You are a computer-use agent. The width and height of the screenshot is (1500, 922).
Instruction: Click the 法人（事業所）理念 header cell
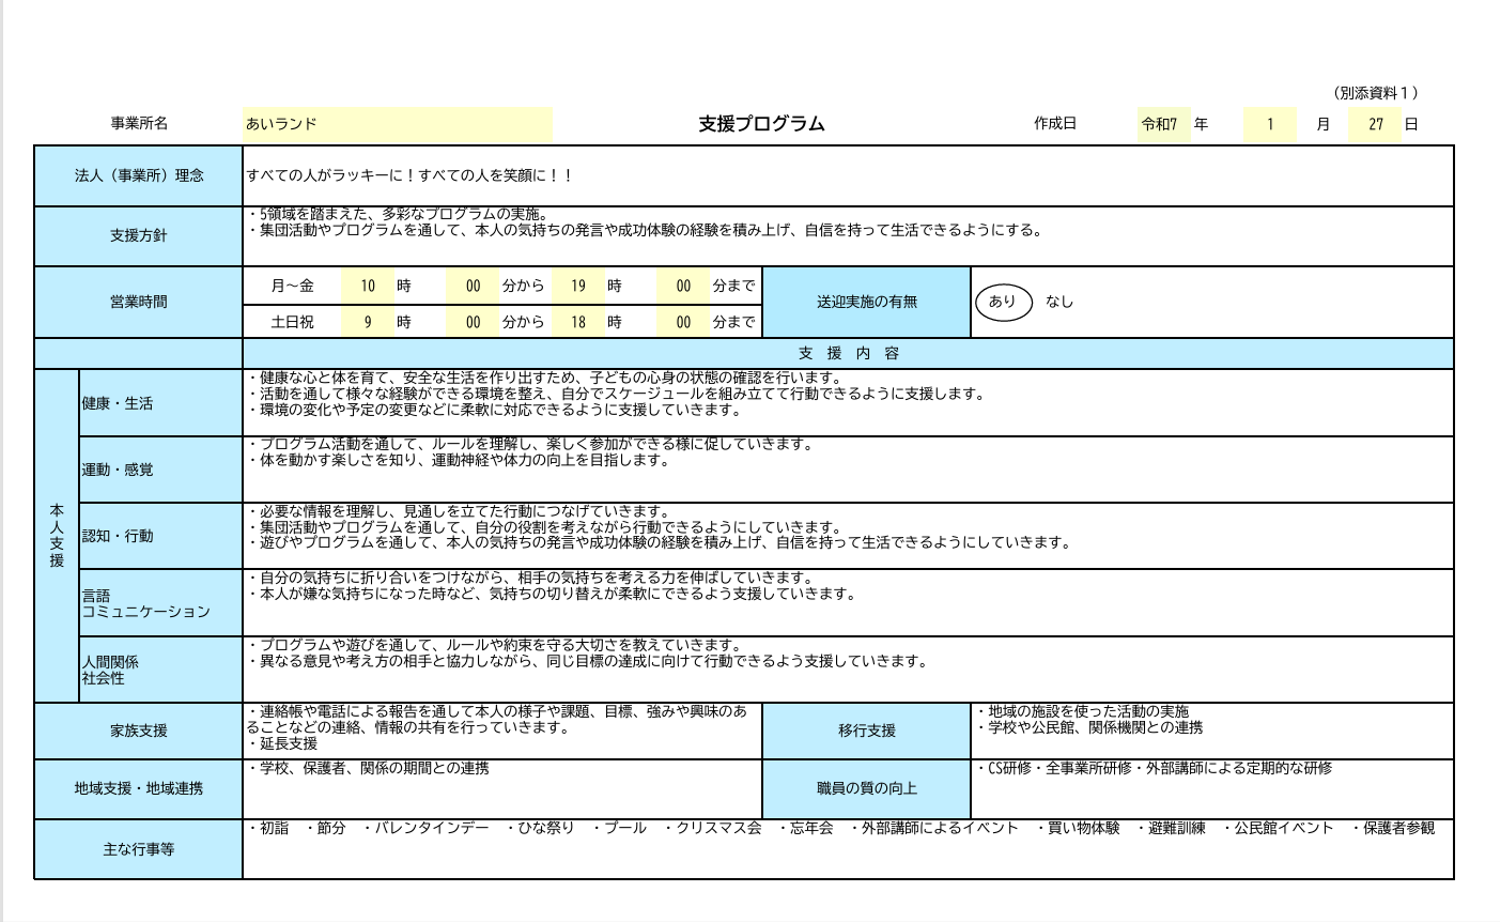coord(139,176)
